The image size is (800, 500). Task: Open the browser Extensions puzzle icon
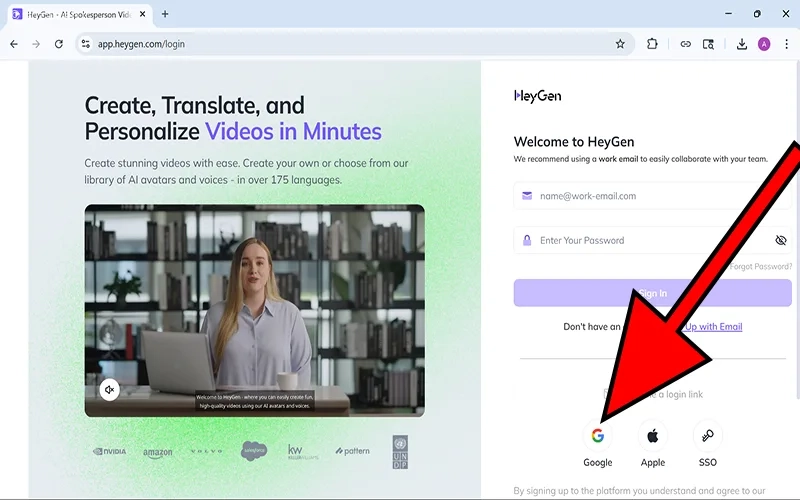[652, 44]
